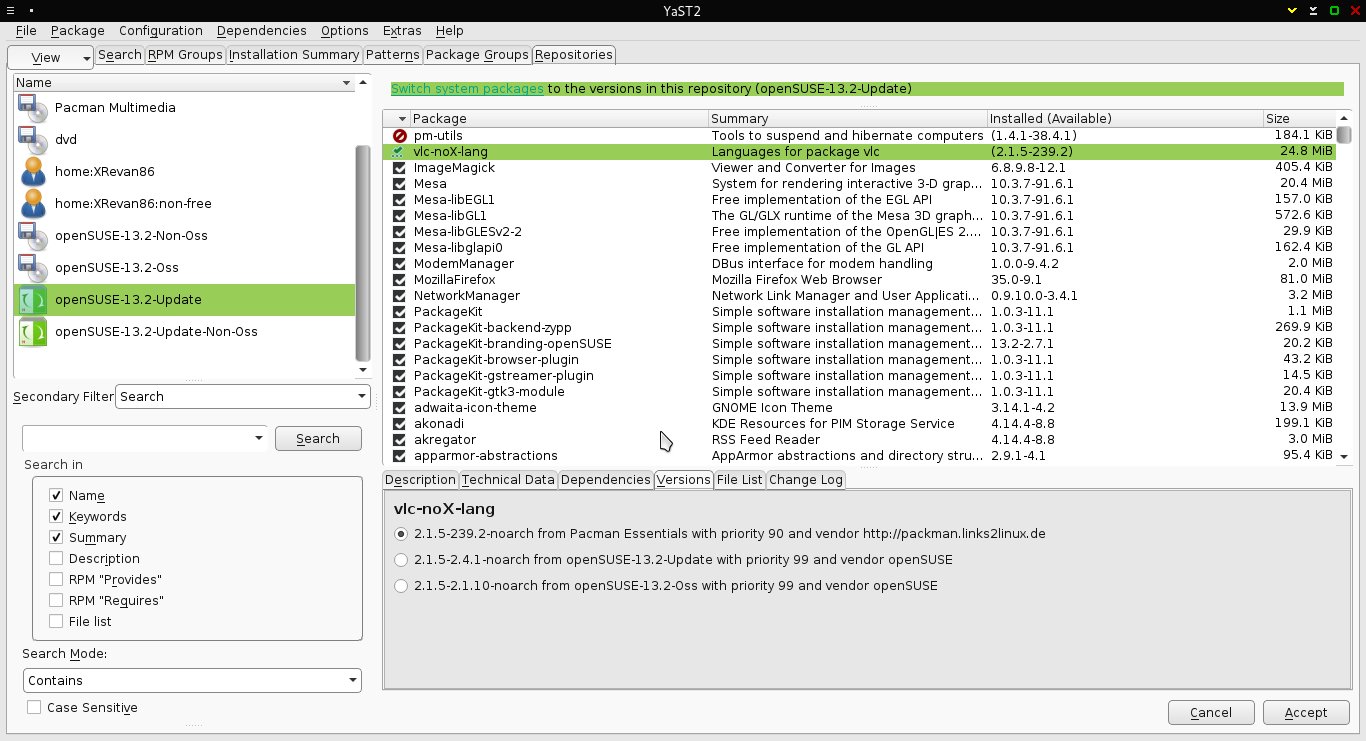
Task: Click the status icon for PackageKit-backend-zypp
Action: tap(400, 328)
